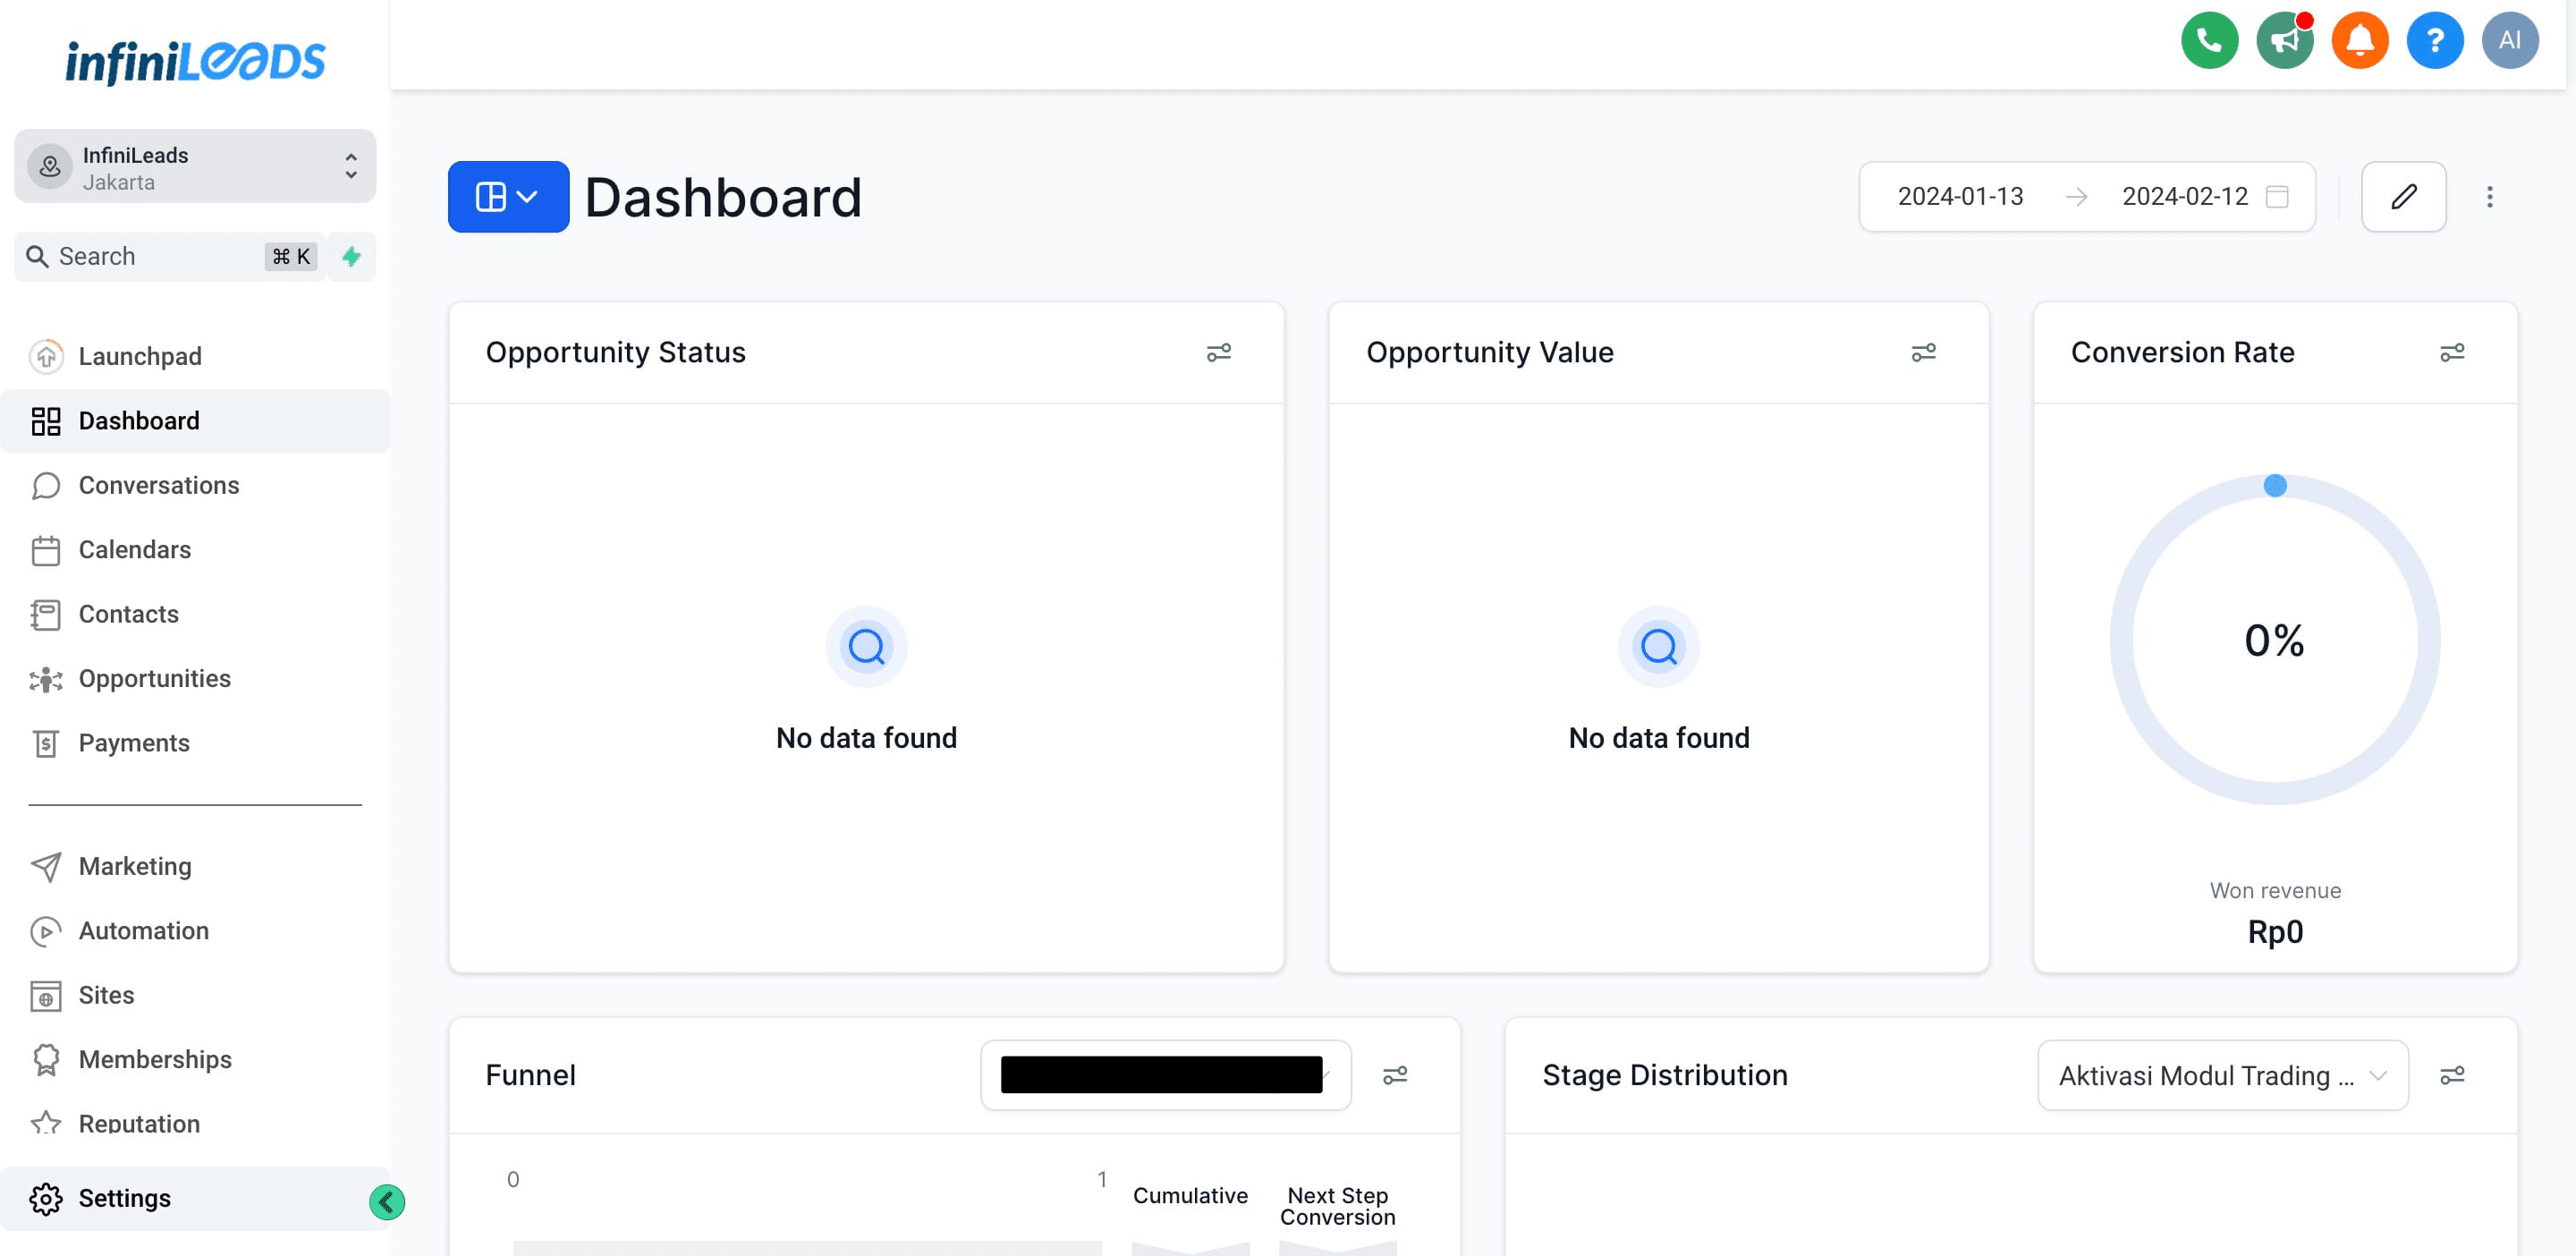Open the blue dashboard layout dropdown
The image size is (2576, 1256).
tap(508, 197)
